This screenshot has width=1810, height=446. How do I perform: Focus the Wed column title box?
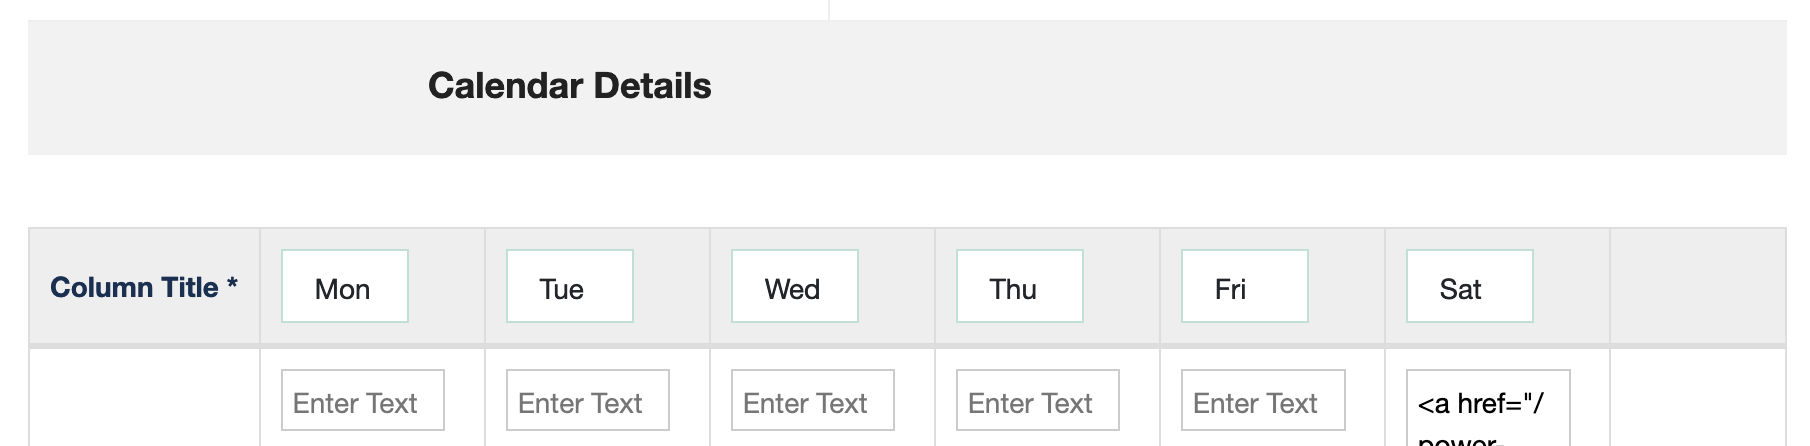click(x=794, y=287)
